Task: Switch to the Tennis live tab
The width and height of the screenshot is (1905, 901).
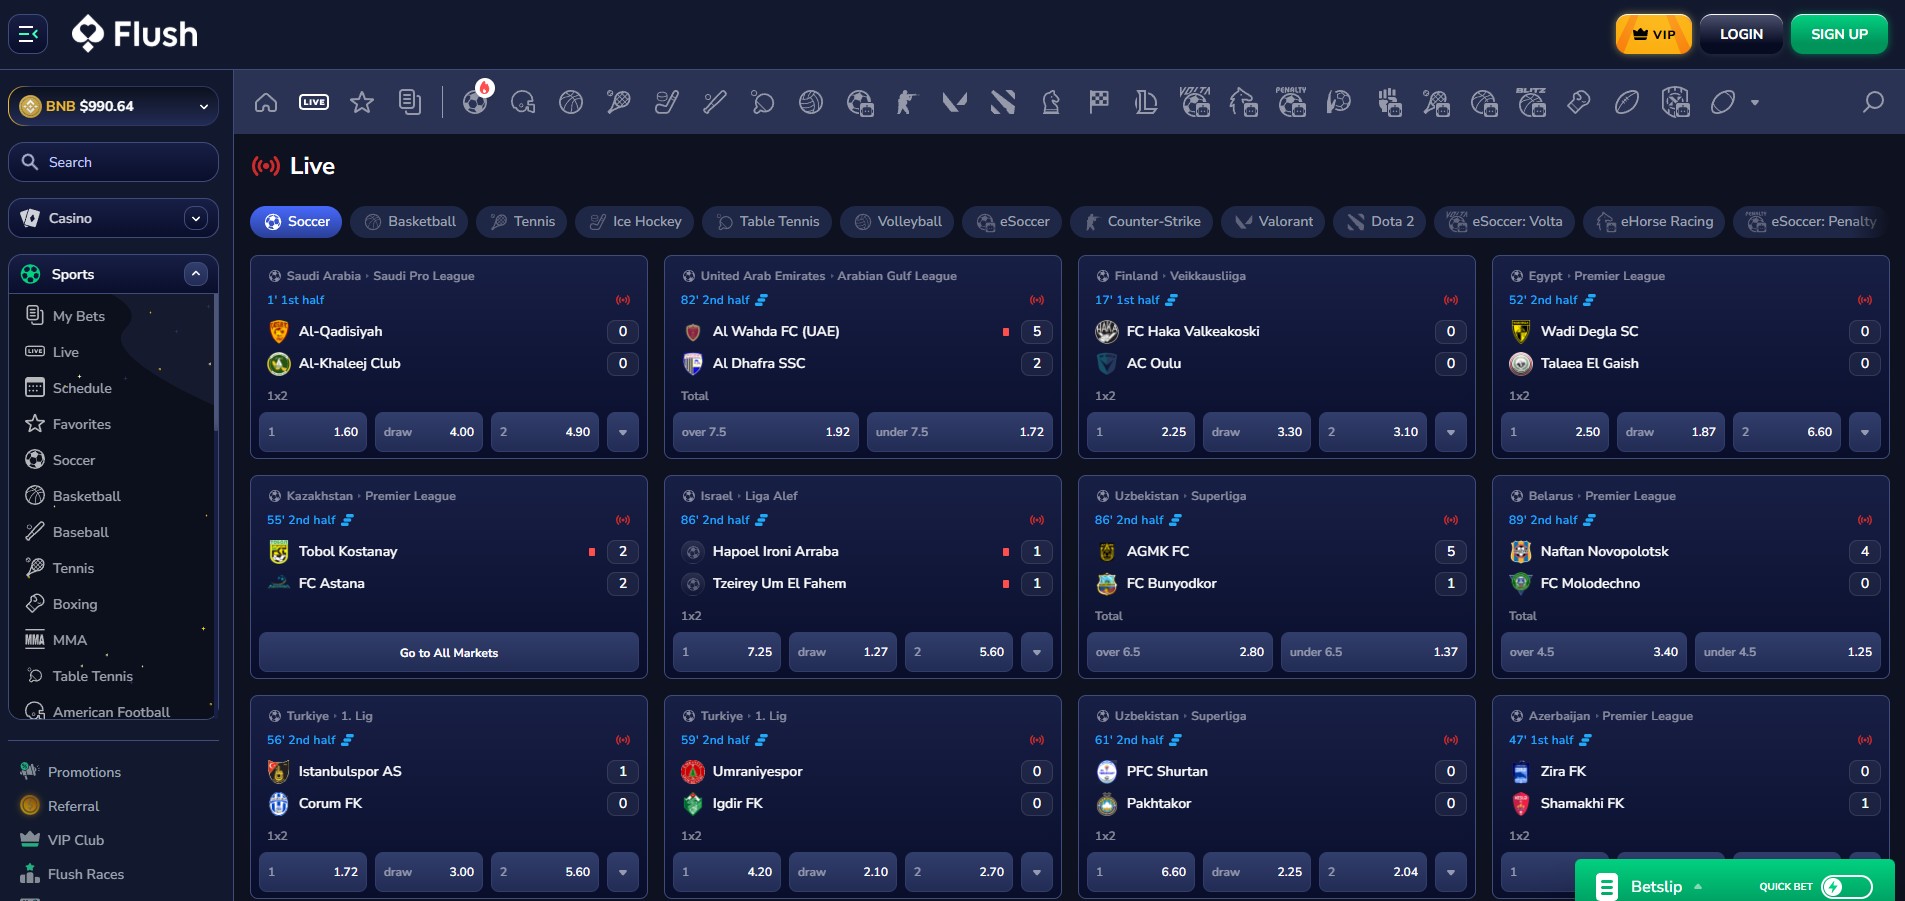Action: pos(522,222)
